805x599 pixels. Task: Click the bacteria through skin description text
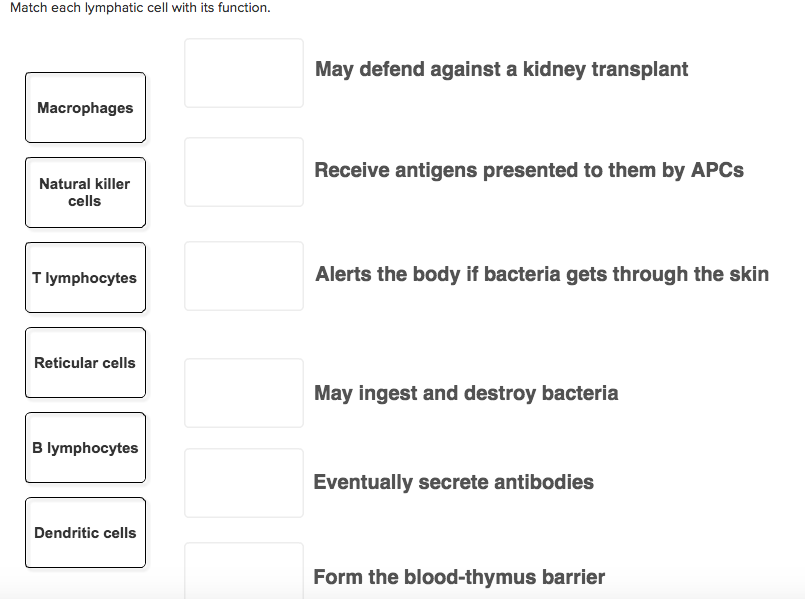pos(542,273)
